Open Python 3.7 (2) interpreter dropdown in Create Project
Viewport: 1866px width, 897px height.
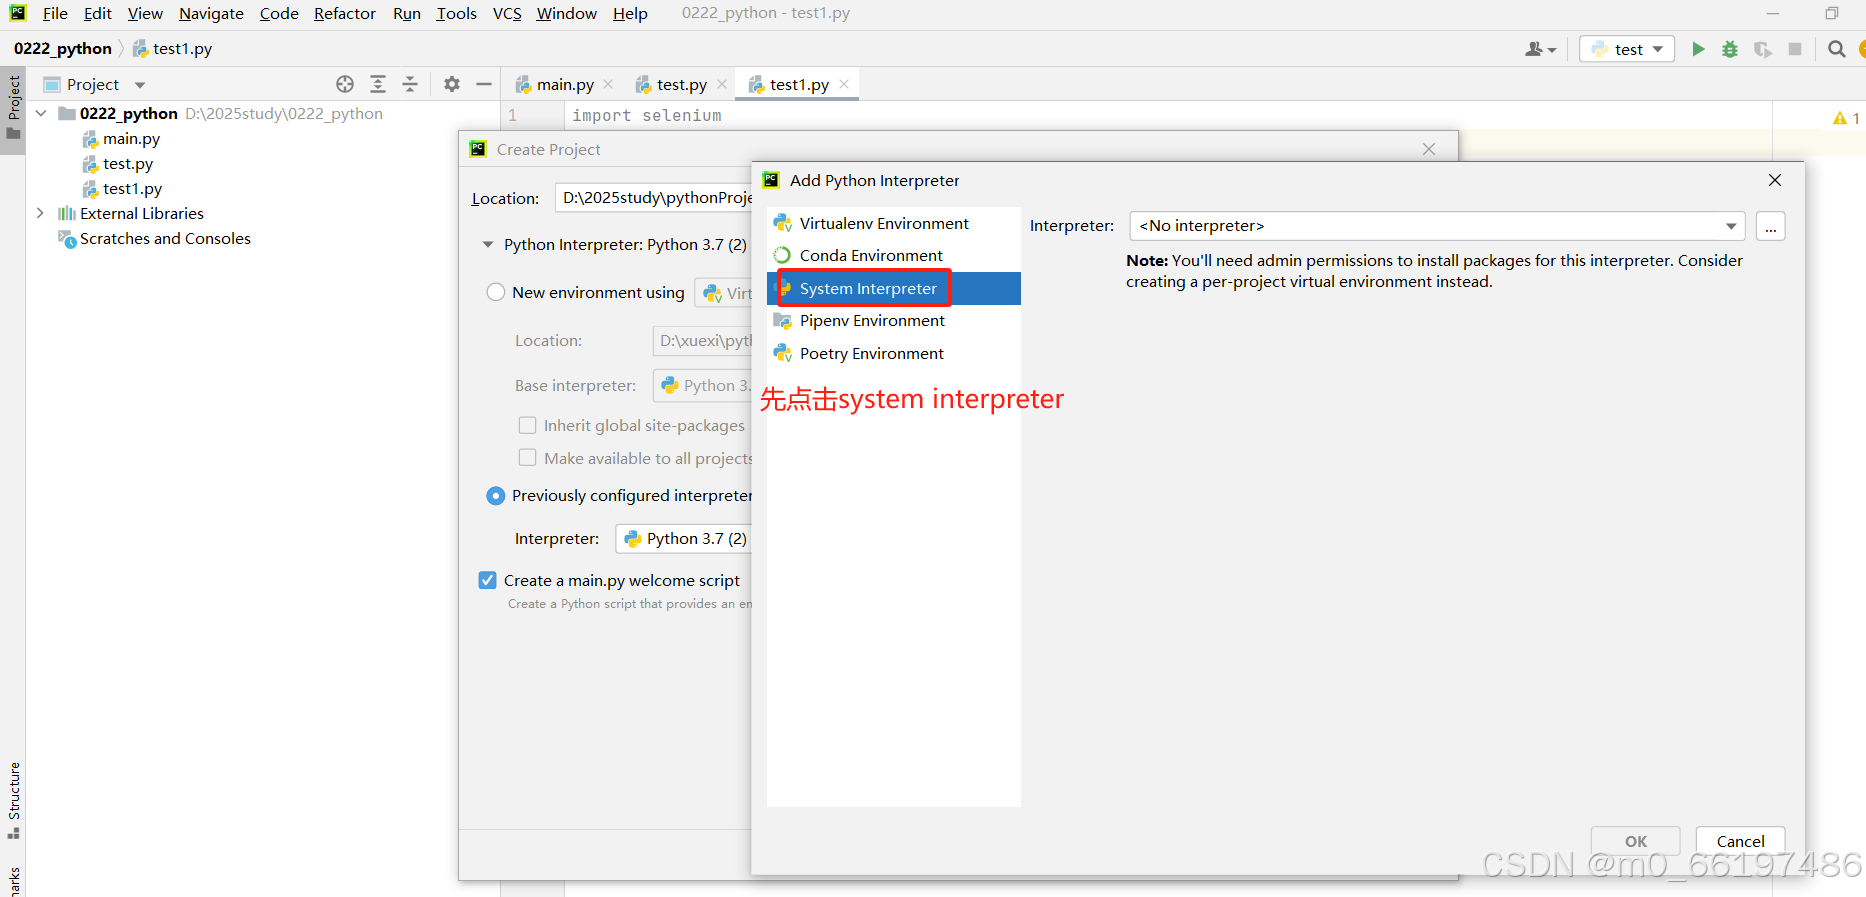[x=684, y=538]
